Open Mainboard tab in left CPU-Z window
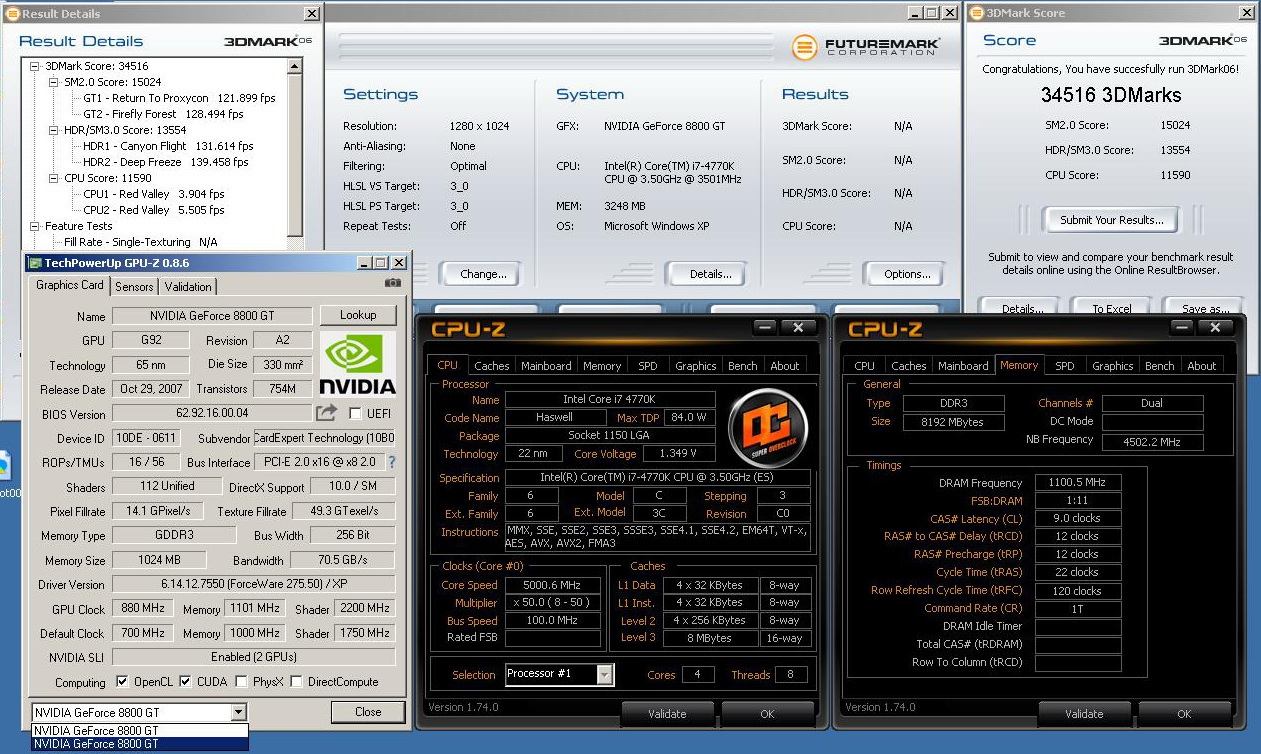The width and height of the screenshot is (1261, 754). (546, 366)
